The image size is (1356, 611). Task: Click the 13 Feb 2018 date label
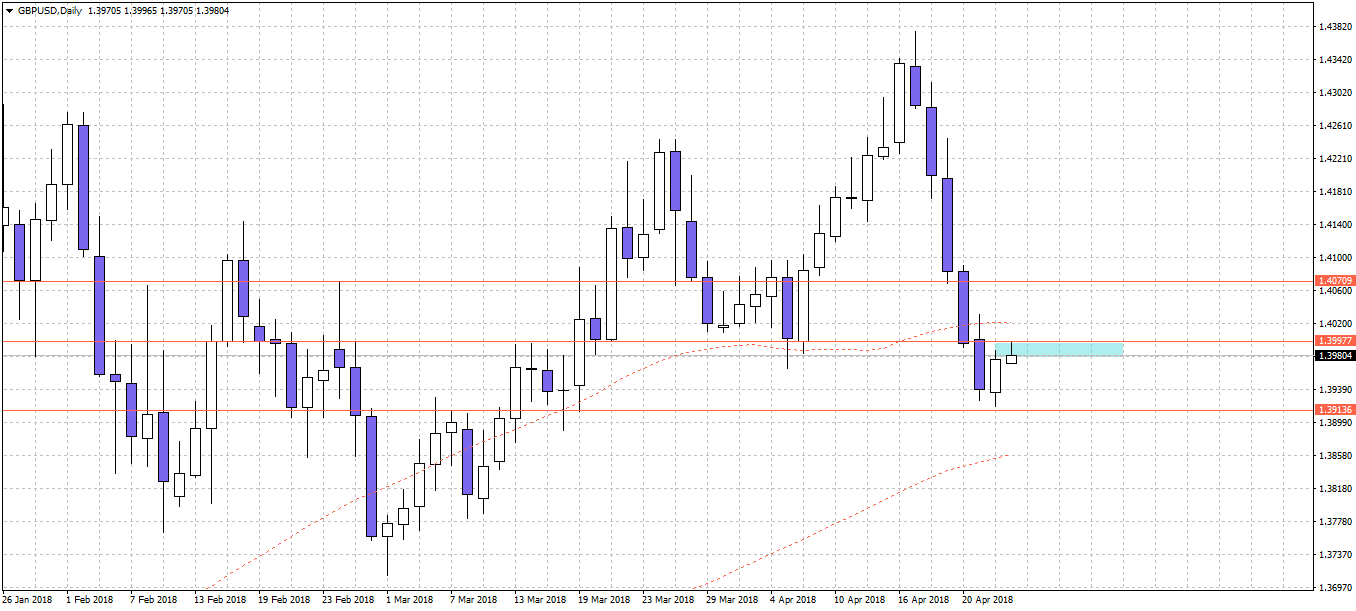[220, 599]
